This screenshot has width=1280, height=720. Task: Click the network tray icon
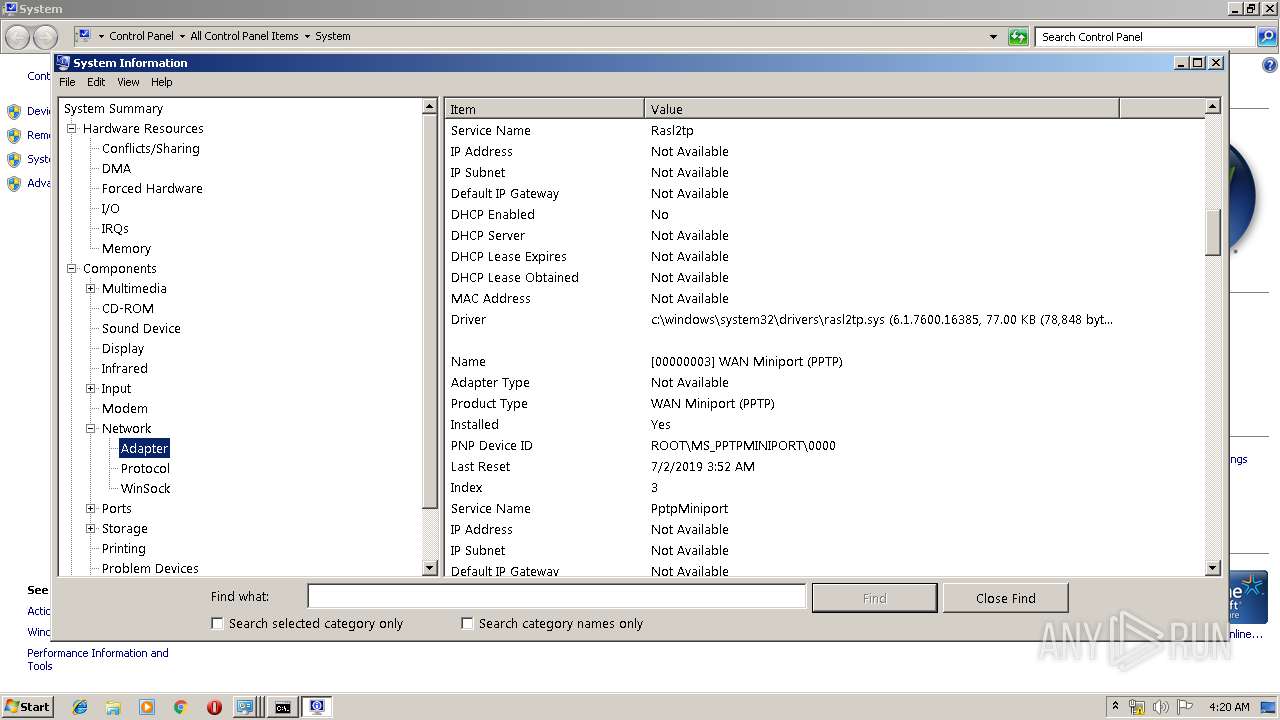(x=1137, y=706)
